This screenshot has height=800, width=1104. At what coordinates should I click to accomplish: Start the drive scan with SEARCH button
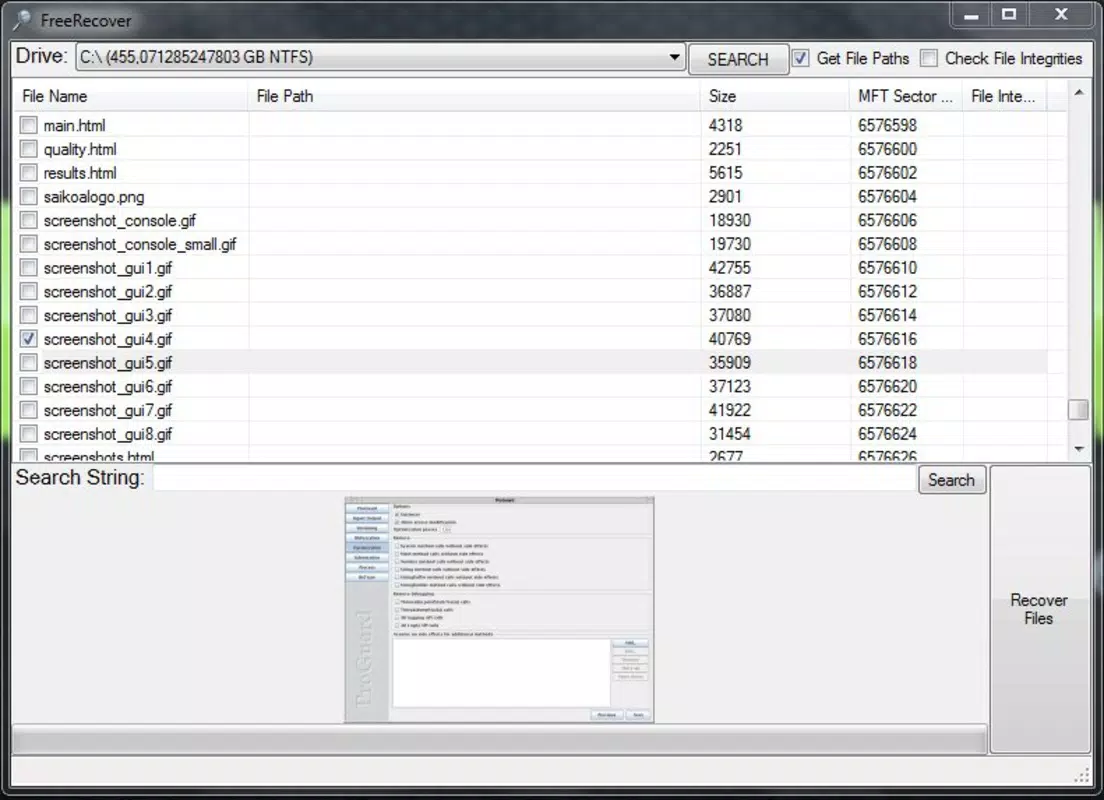pos(738,59)
